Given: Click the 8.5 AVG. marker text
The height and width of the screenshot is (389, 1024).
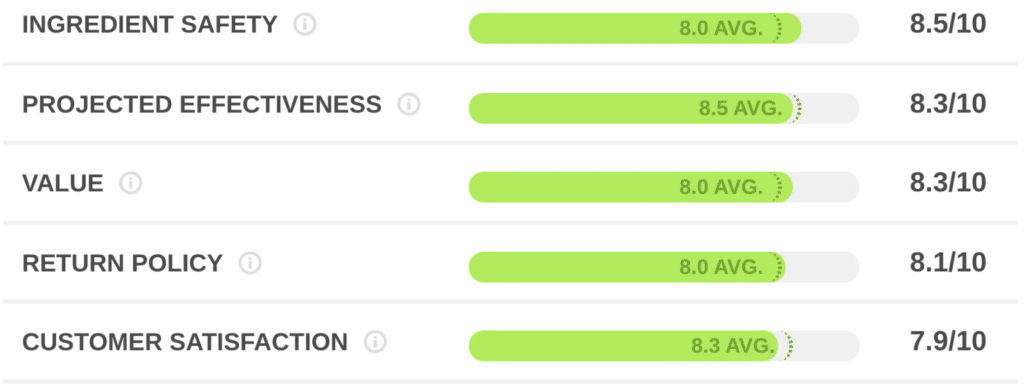Looking at the screenshot, I should (741, 108).
